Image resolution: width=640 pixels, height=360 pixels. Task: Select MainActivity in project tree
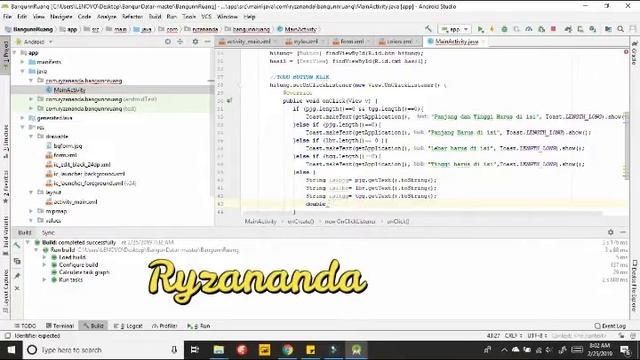click(69, 90)
